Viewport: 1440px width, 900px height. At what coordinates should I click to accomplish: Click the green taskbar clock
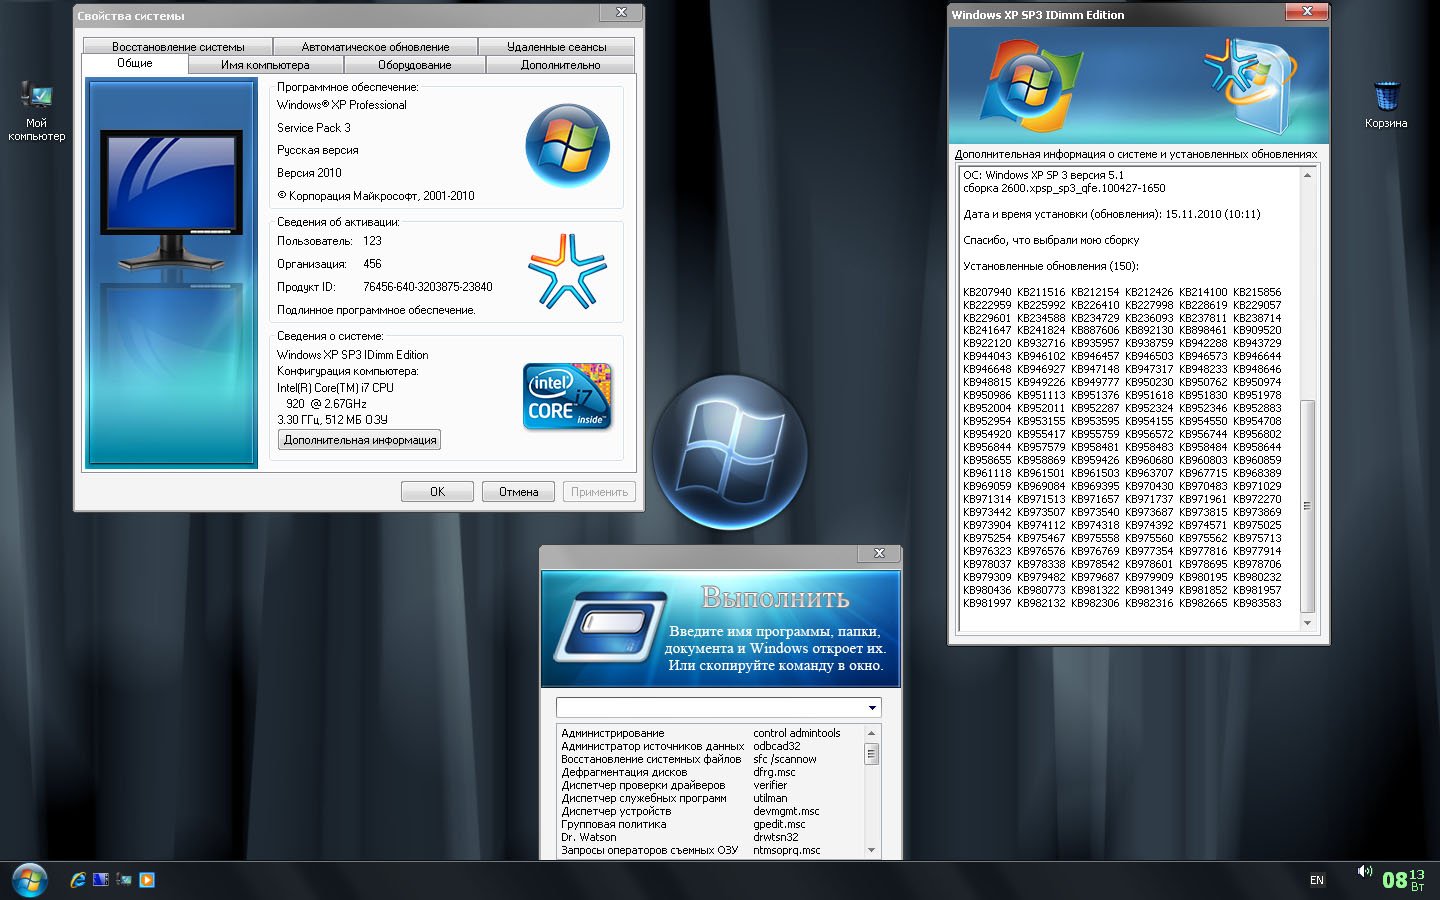pyautogui.click(x=1403, y=880)
